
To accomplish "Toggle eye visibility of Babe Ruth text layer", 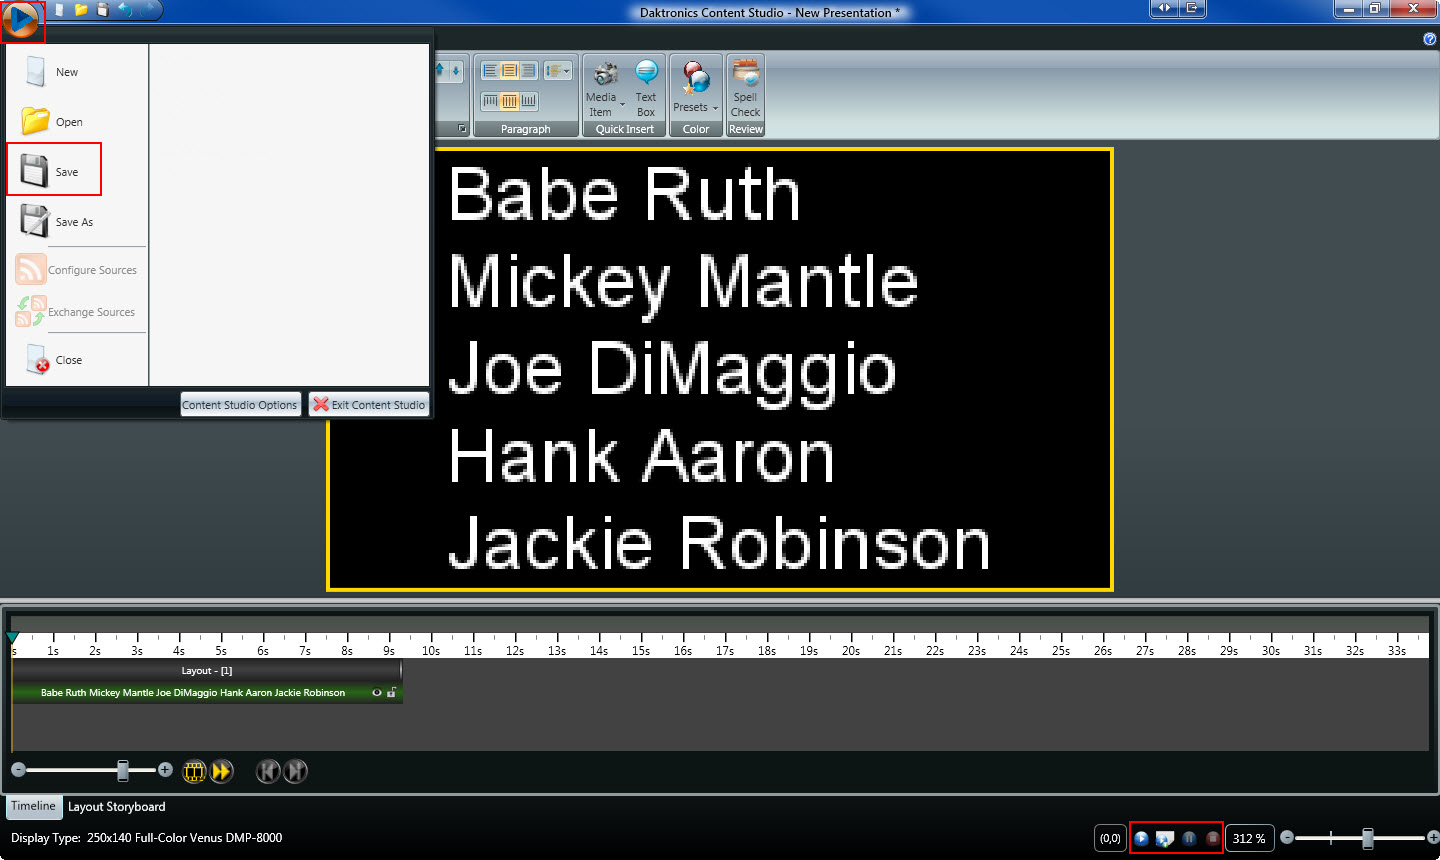I will coord(377,692).
